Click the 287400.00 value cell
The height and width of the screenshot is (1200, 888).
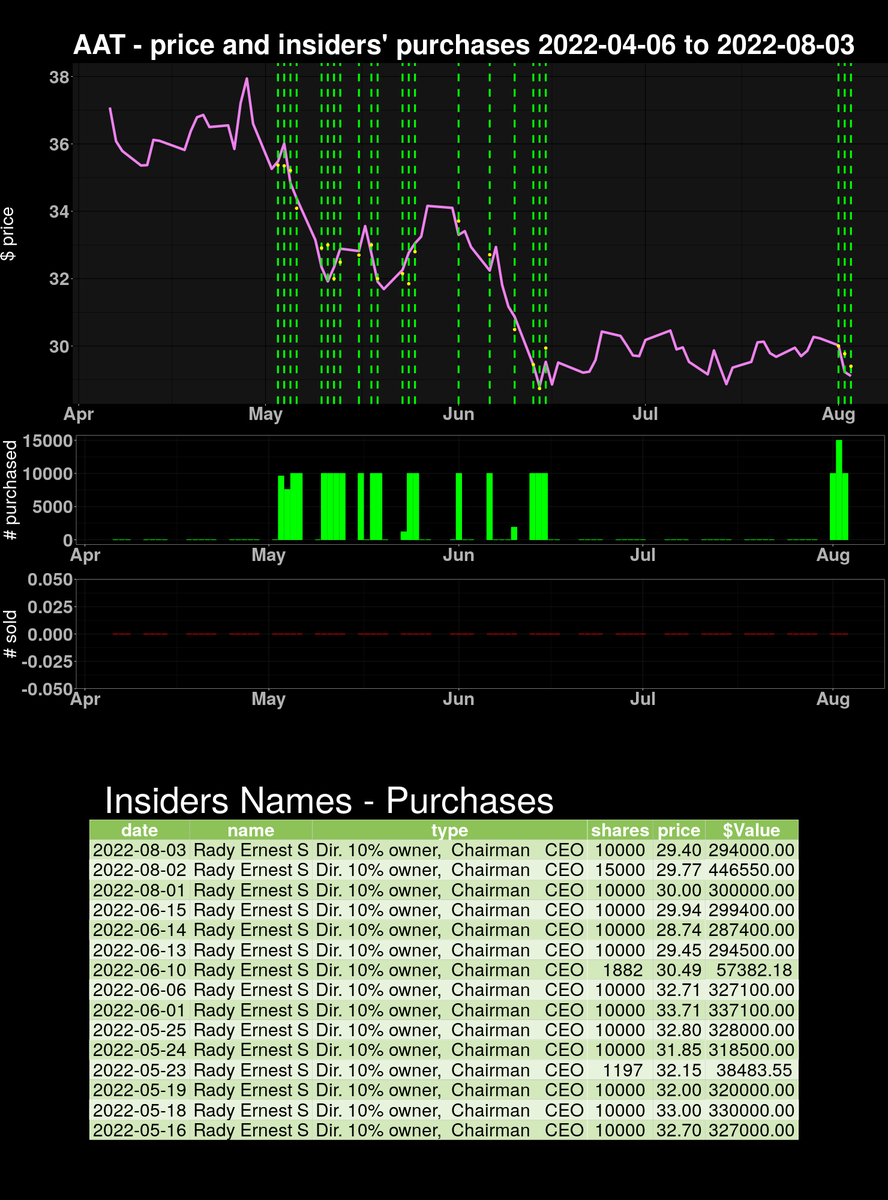(751, 930)
